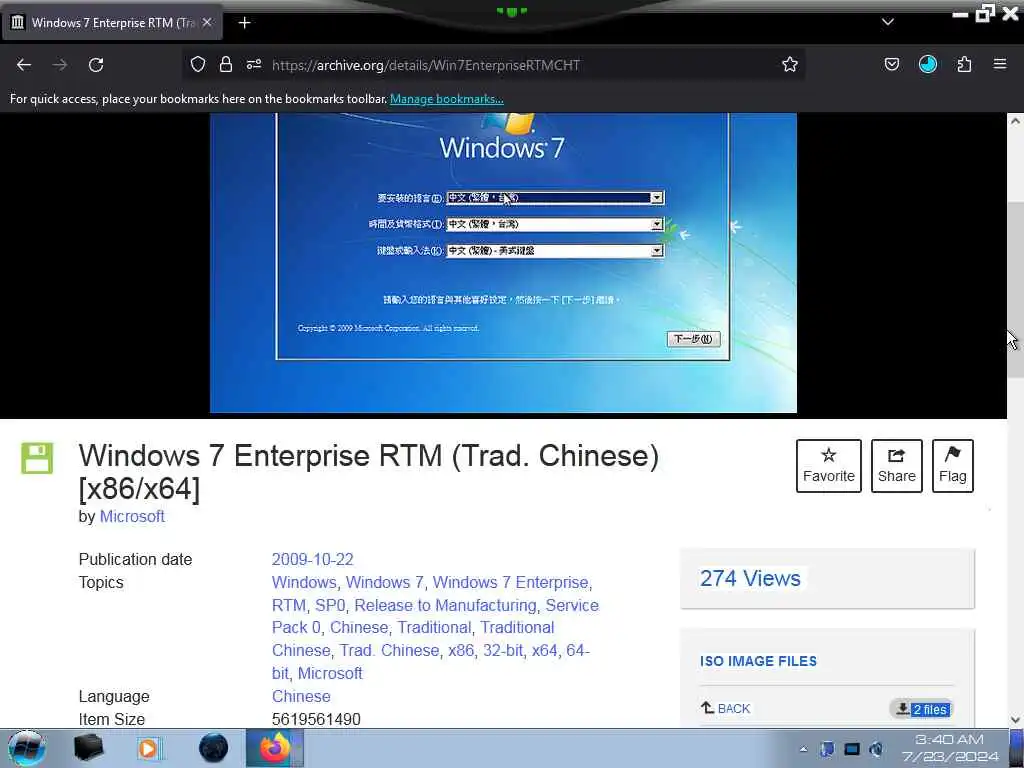Open the Extensions puzzle icon
Screen dimensions: 1024x768
[964, 64]
